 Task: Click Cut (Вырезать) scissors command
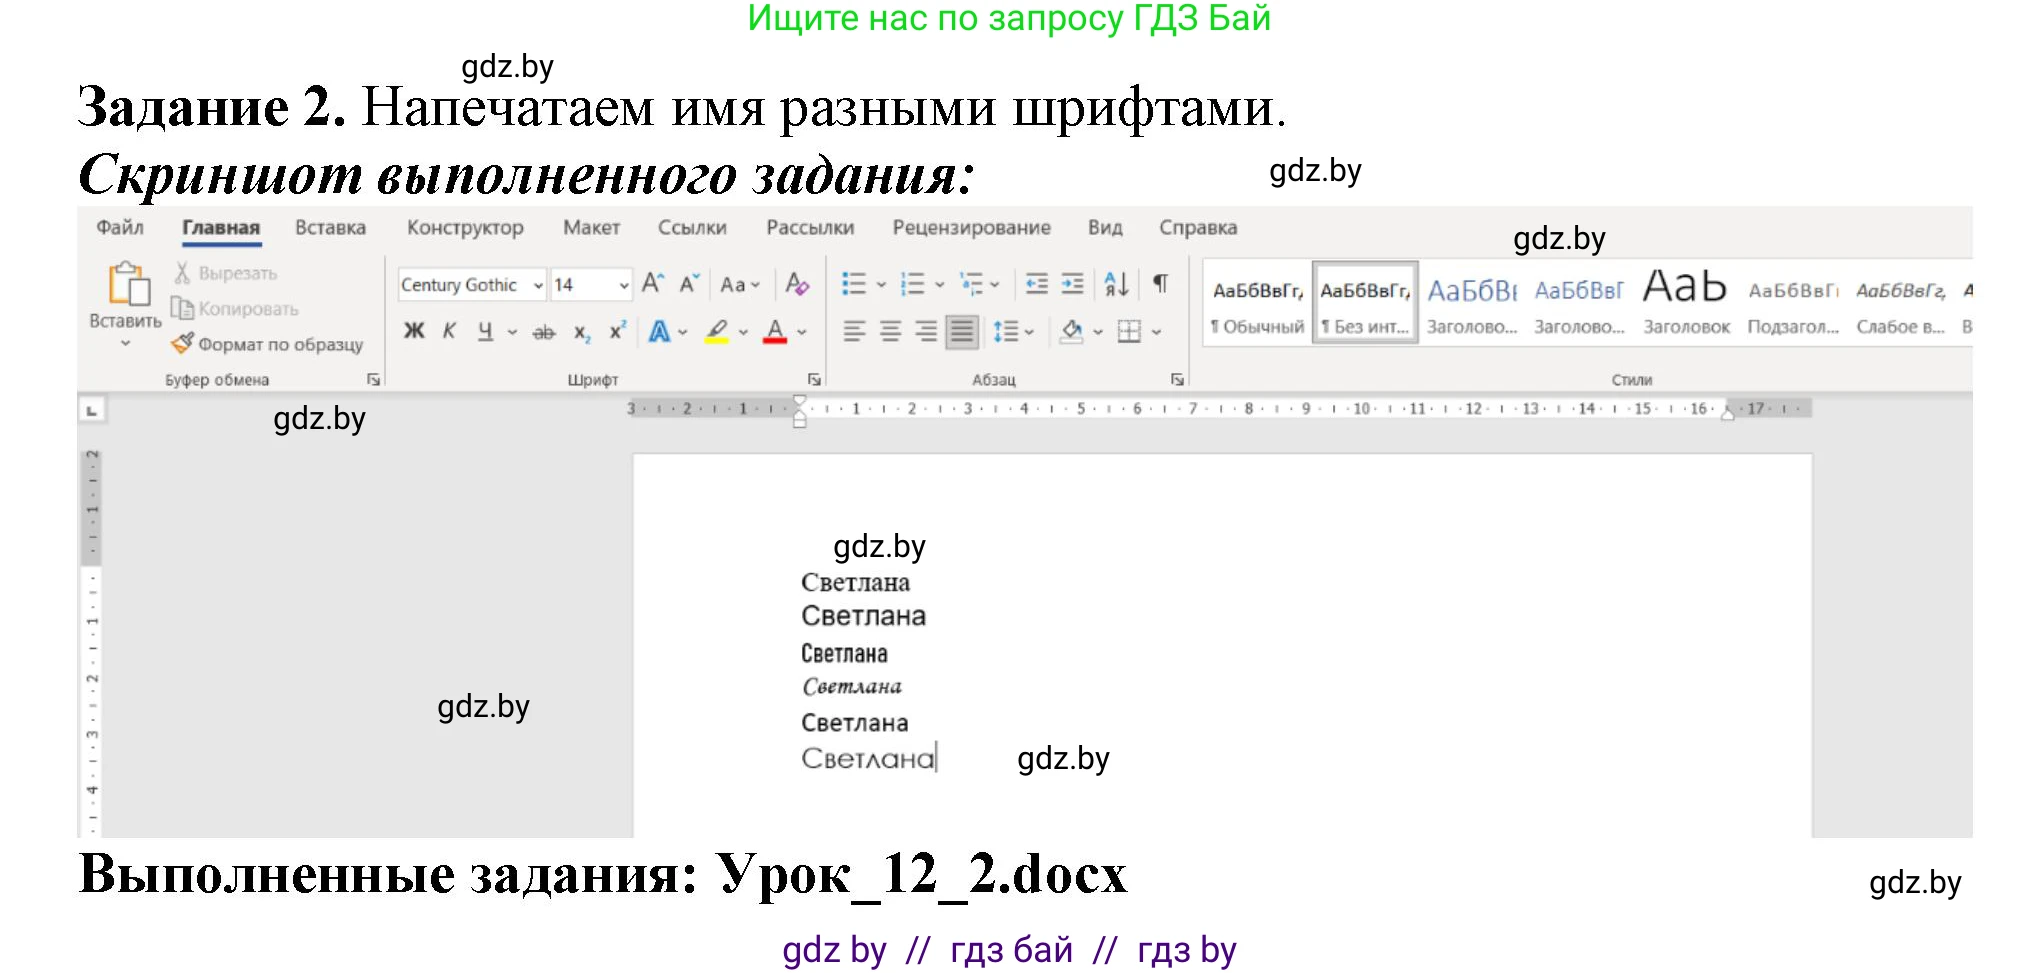pos(226,273)
